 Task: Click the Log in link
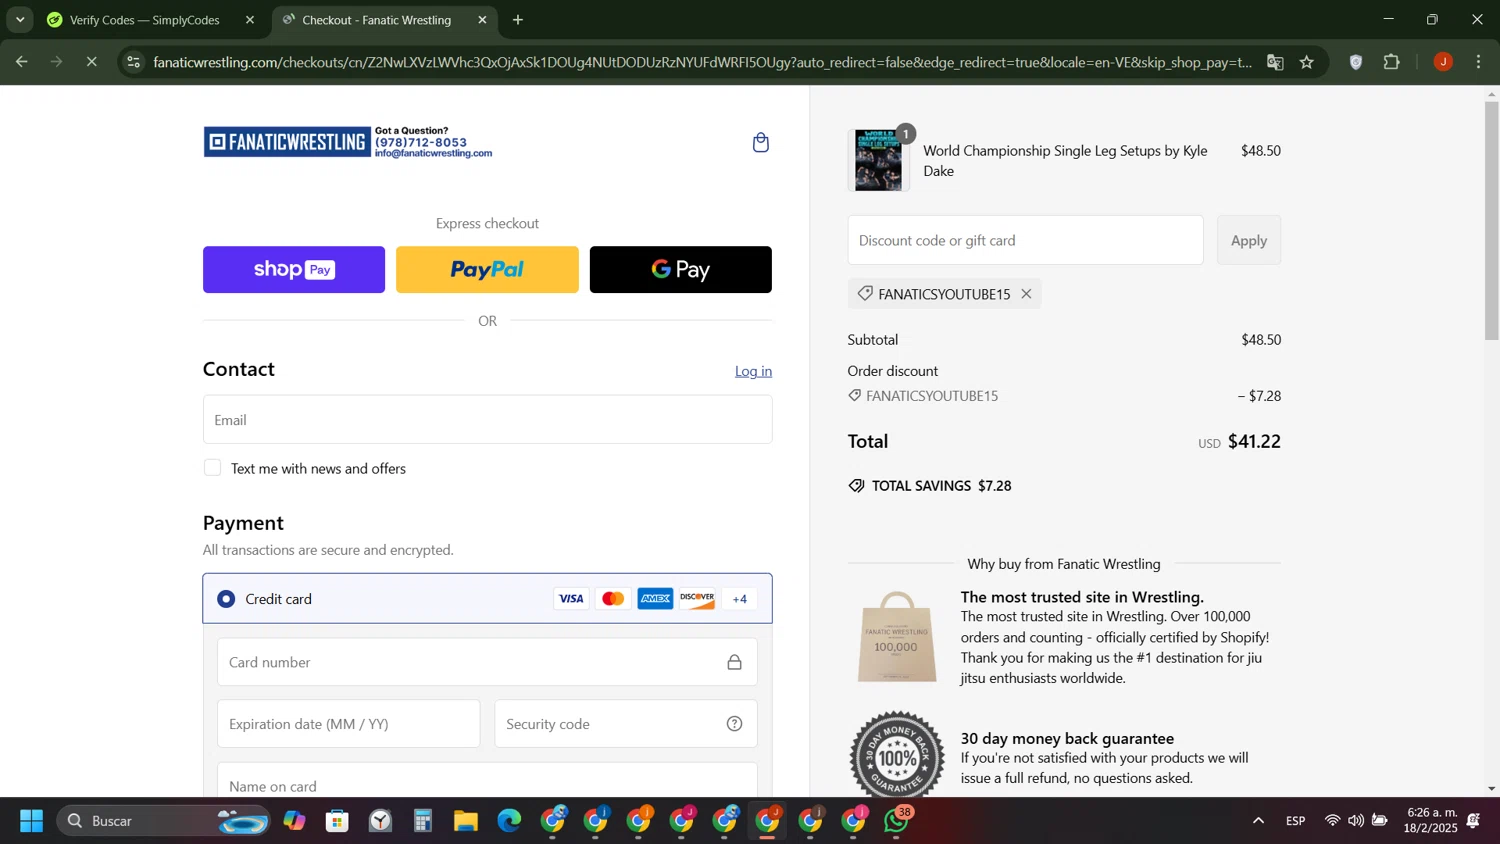coord(753,371)
